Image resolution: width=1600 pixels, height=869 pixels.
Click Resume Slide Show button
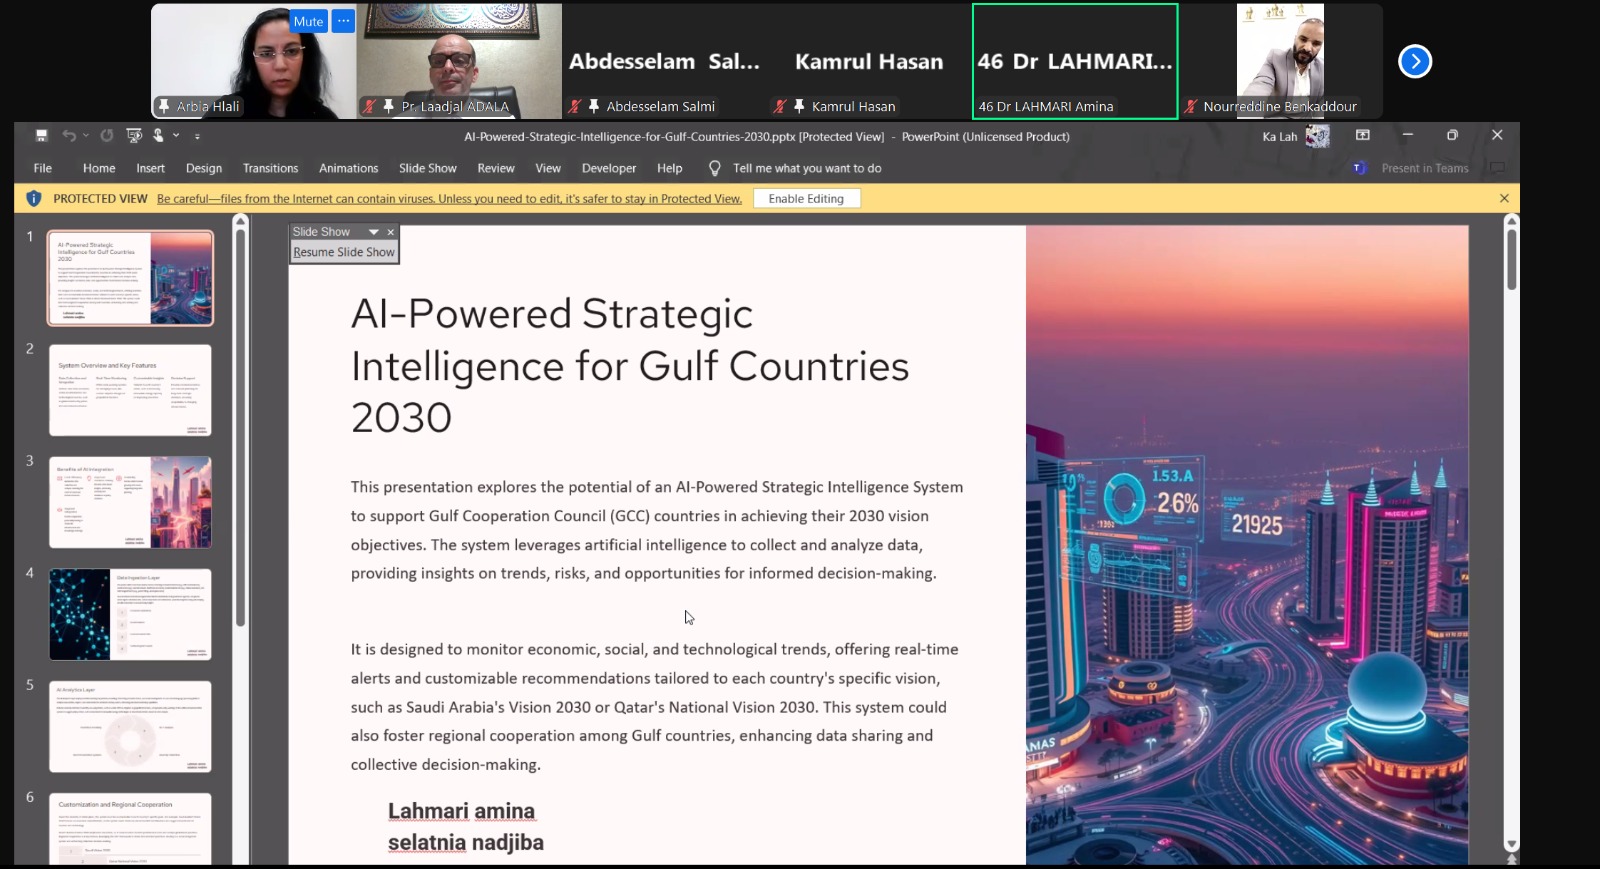pyautogui.click(x=344, y=252)
